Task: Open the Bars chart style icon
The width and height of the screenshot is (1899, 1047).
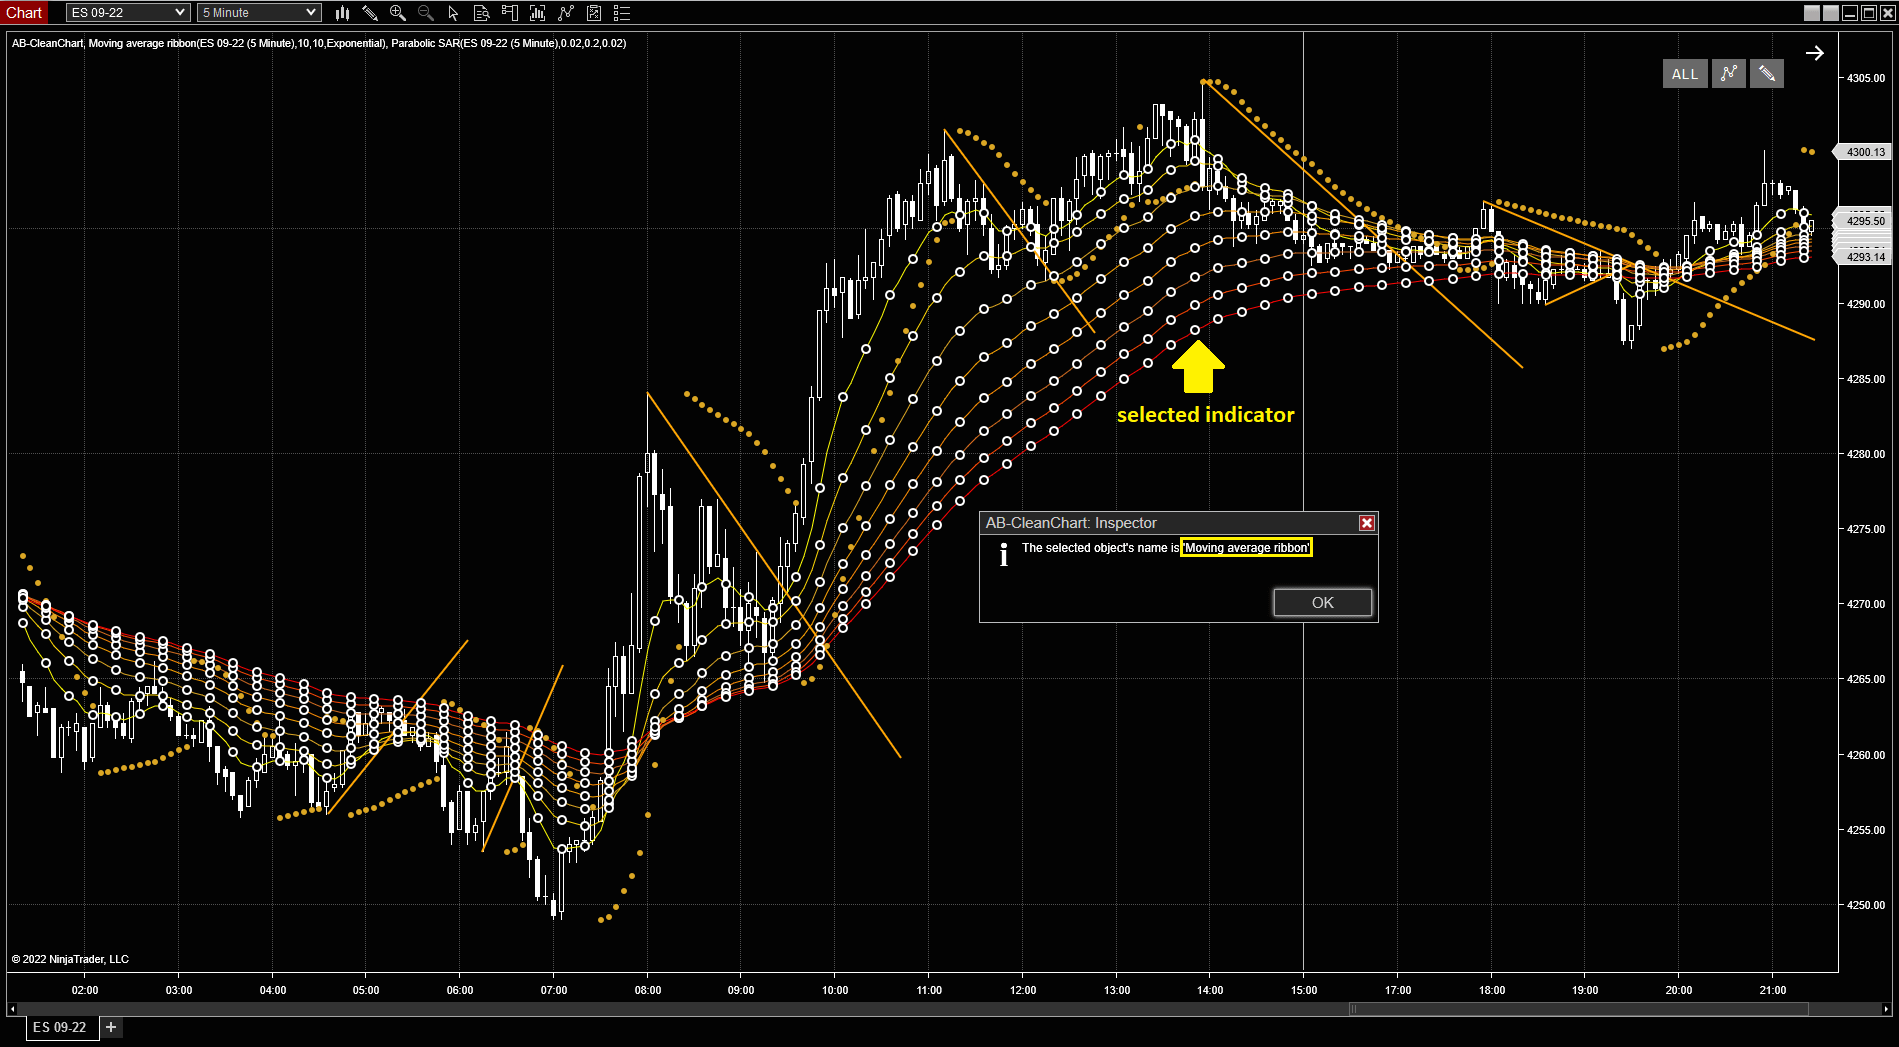Action: (342, 13)
